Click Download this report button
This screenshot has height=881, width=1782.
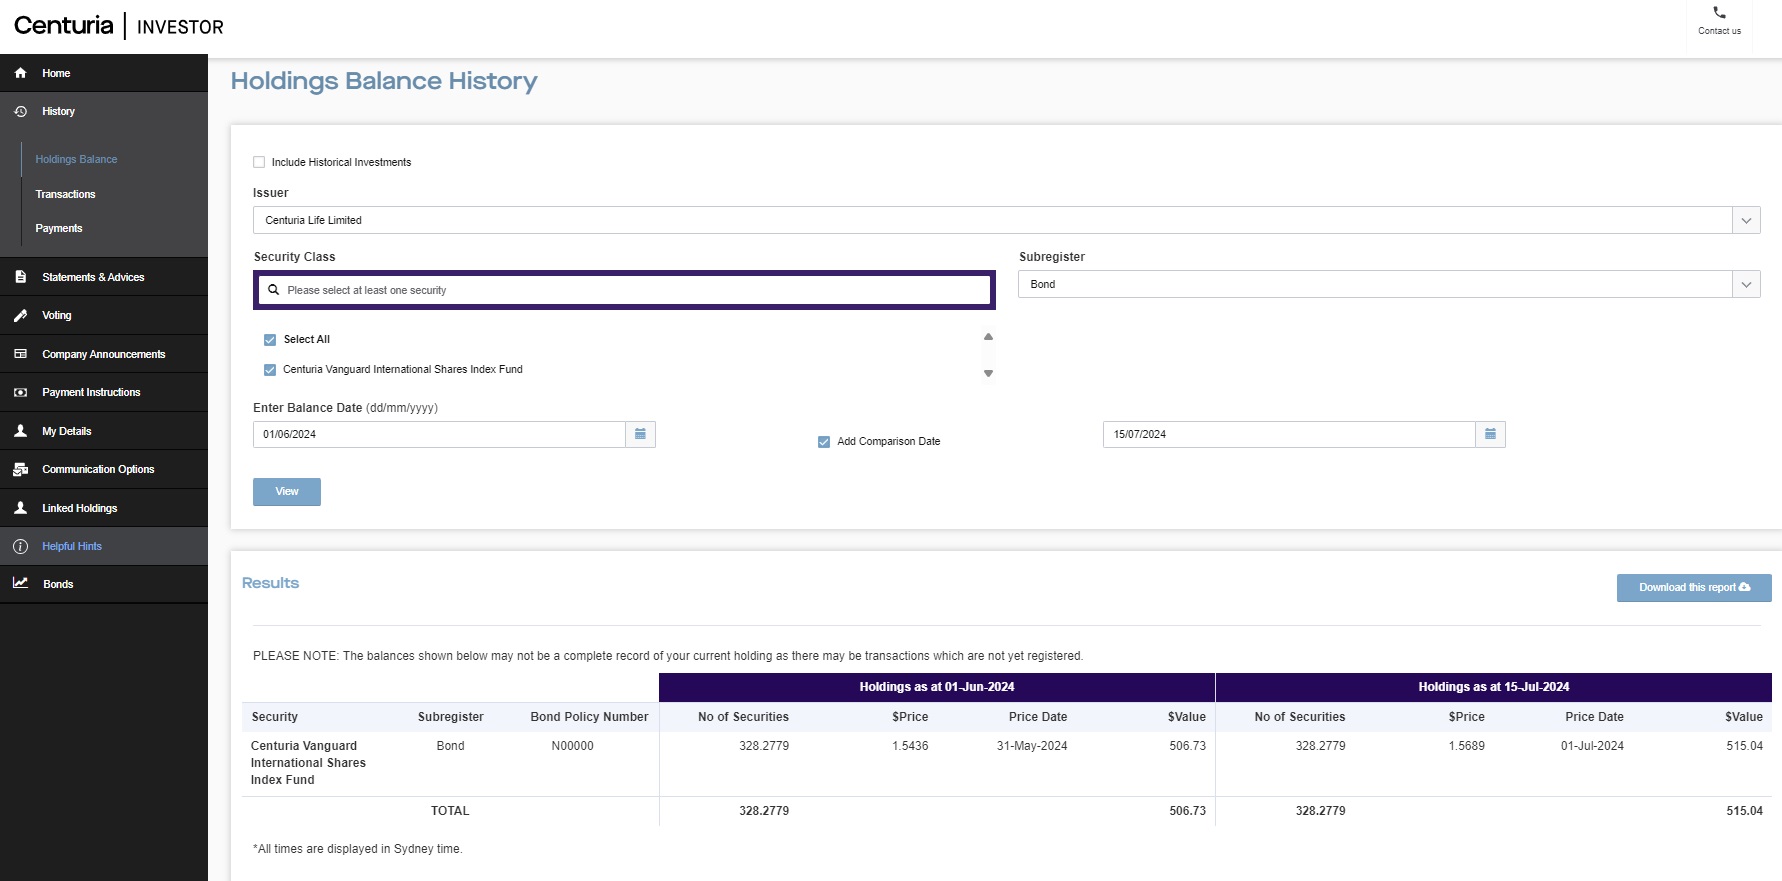click(1694, 588)
